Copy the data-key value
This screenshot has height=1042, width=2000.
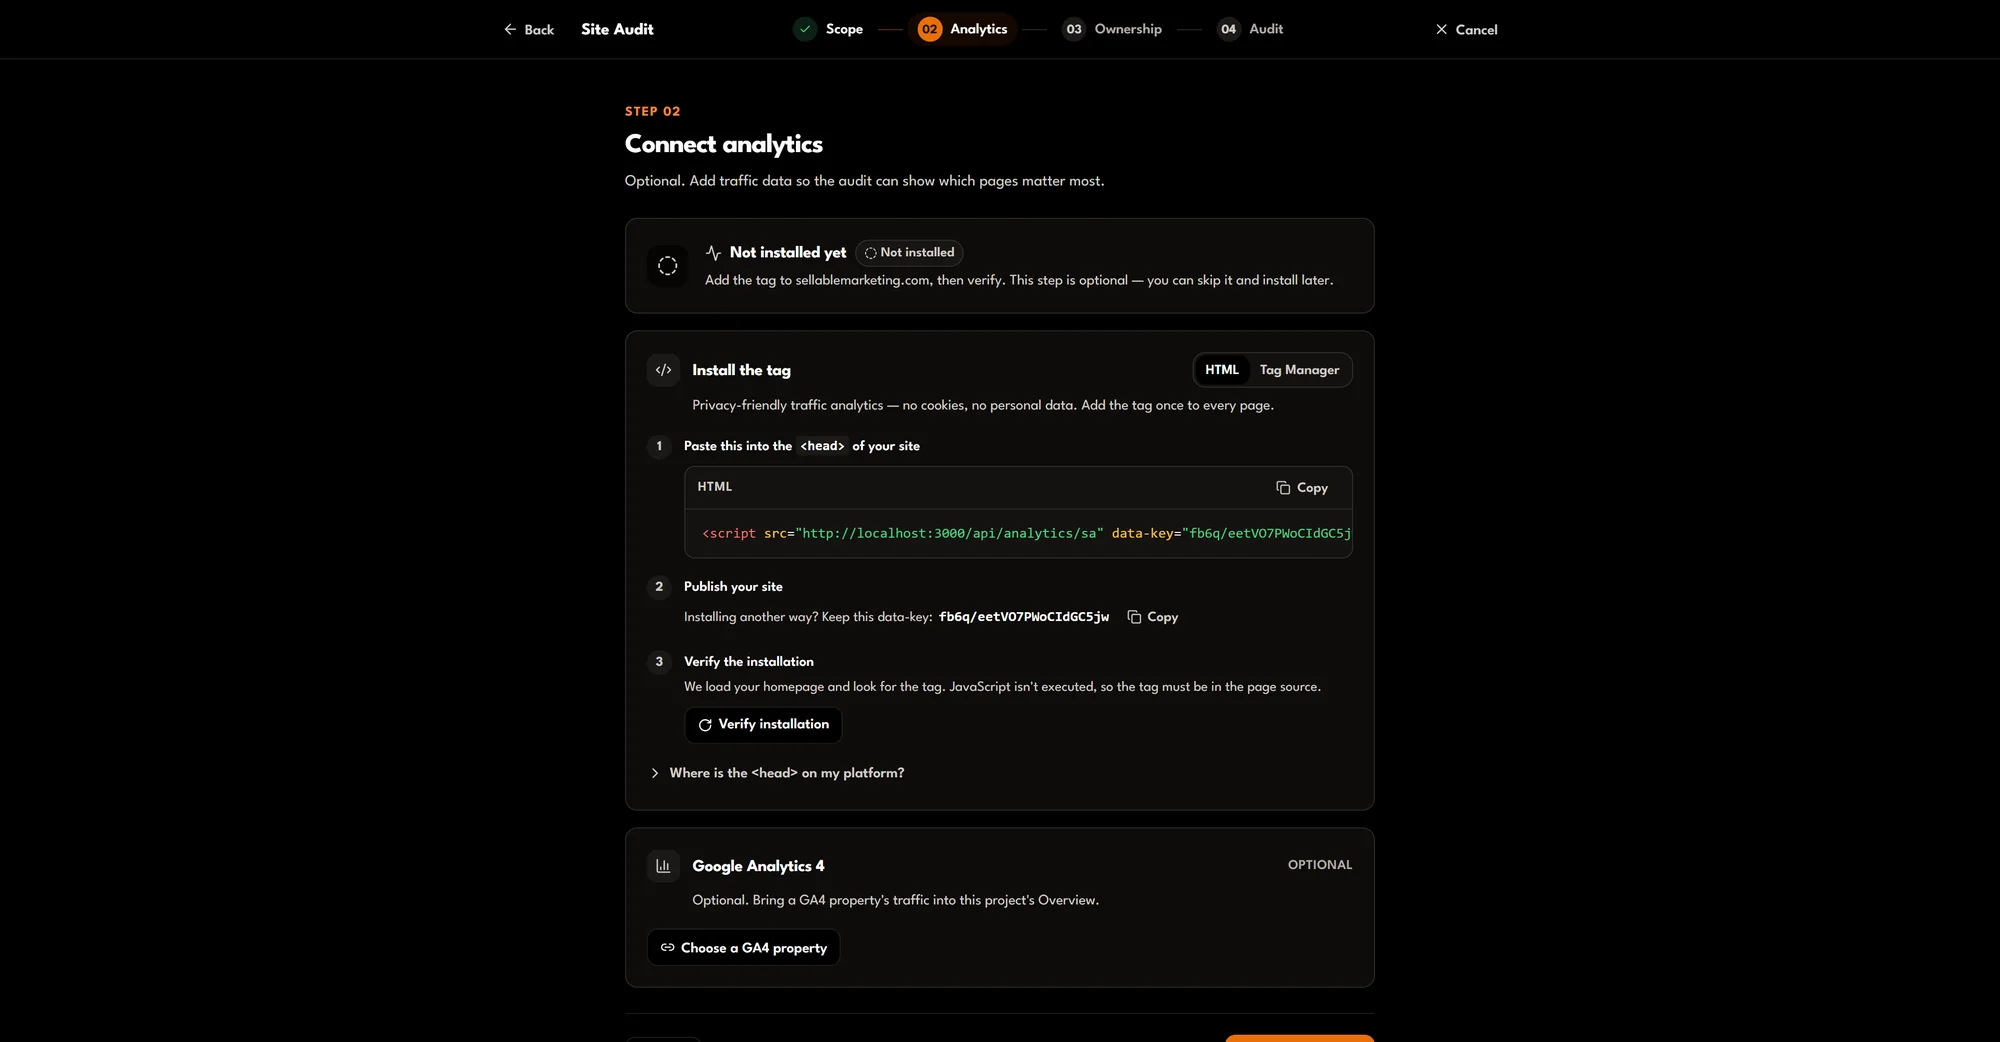(1153, 617)
